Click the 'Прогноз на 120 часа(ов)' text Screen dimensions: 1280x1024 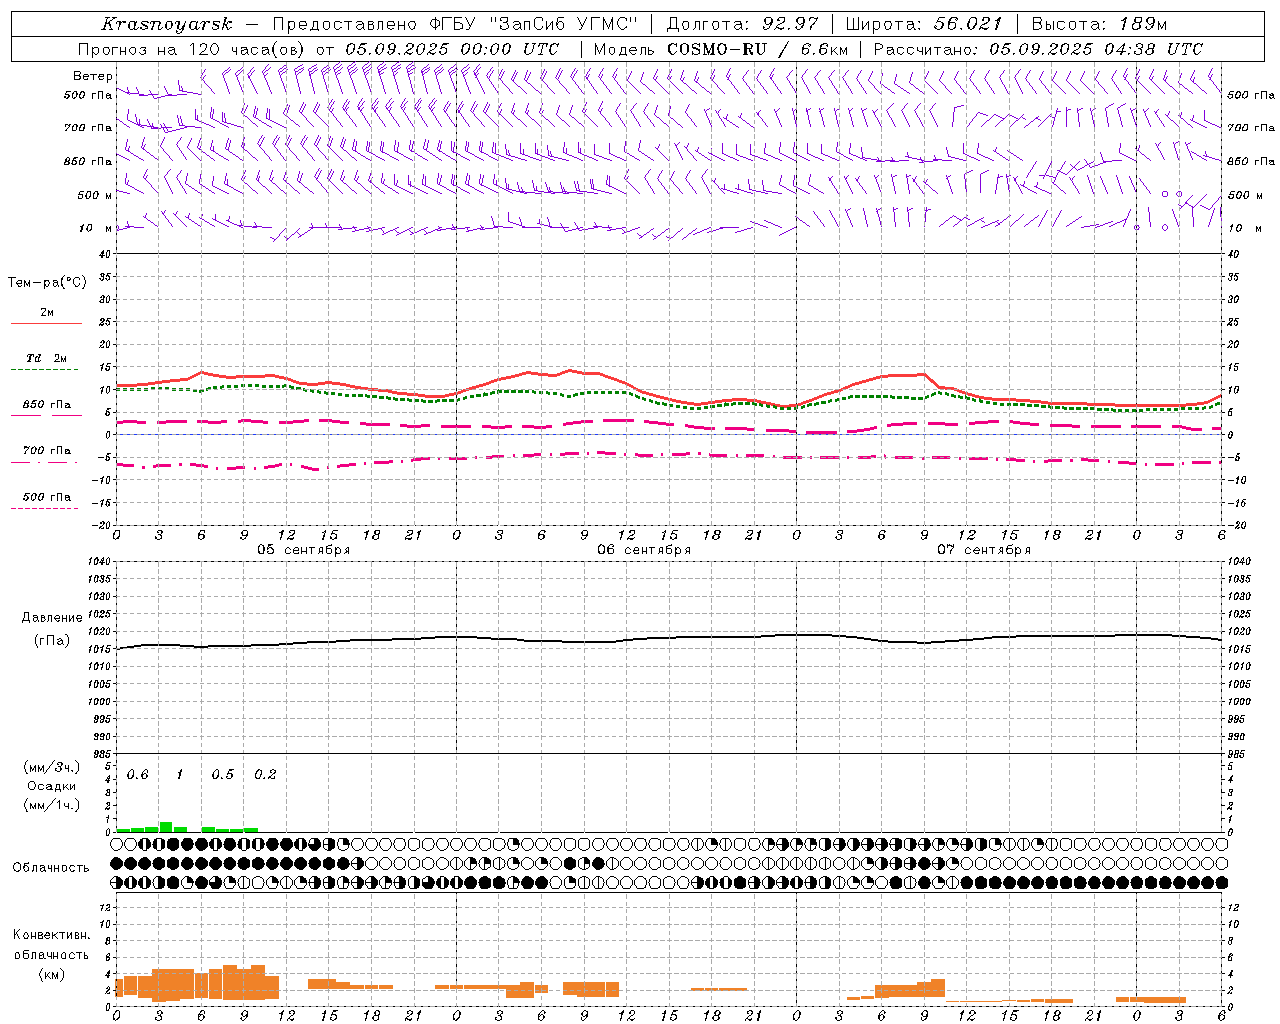[x=193, y=49]
